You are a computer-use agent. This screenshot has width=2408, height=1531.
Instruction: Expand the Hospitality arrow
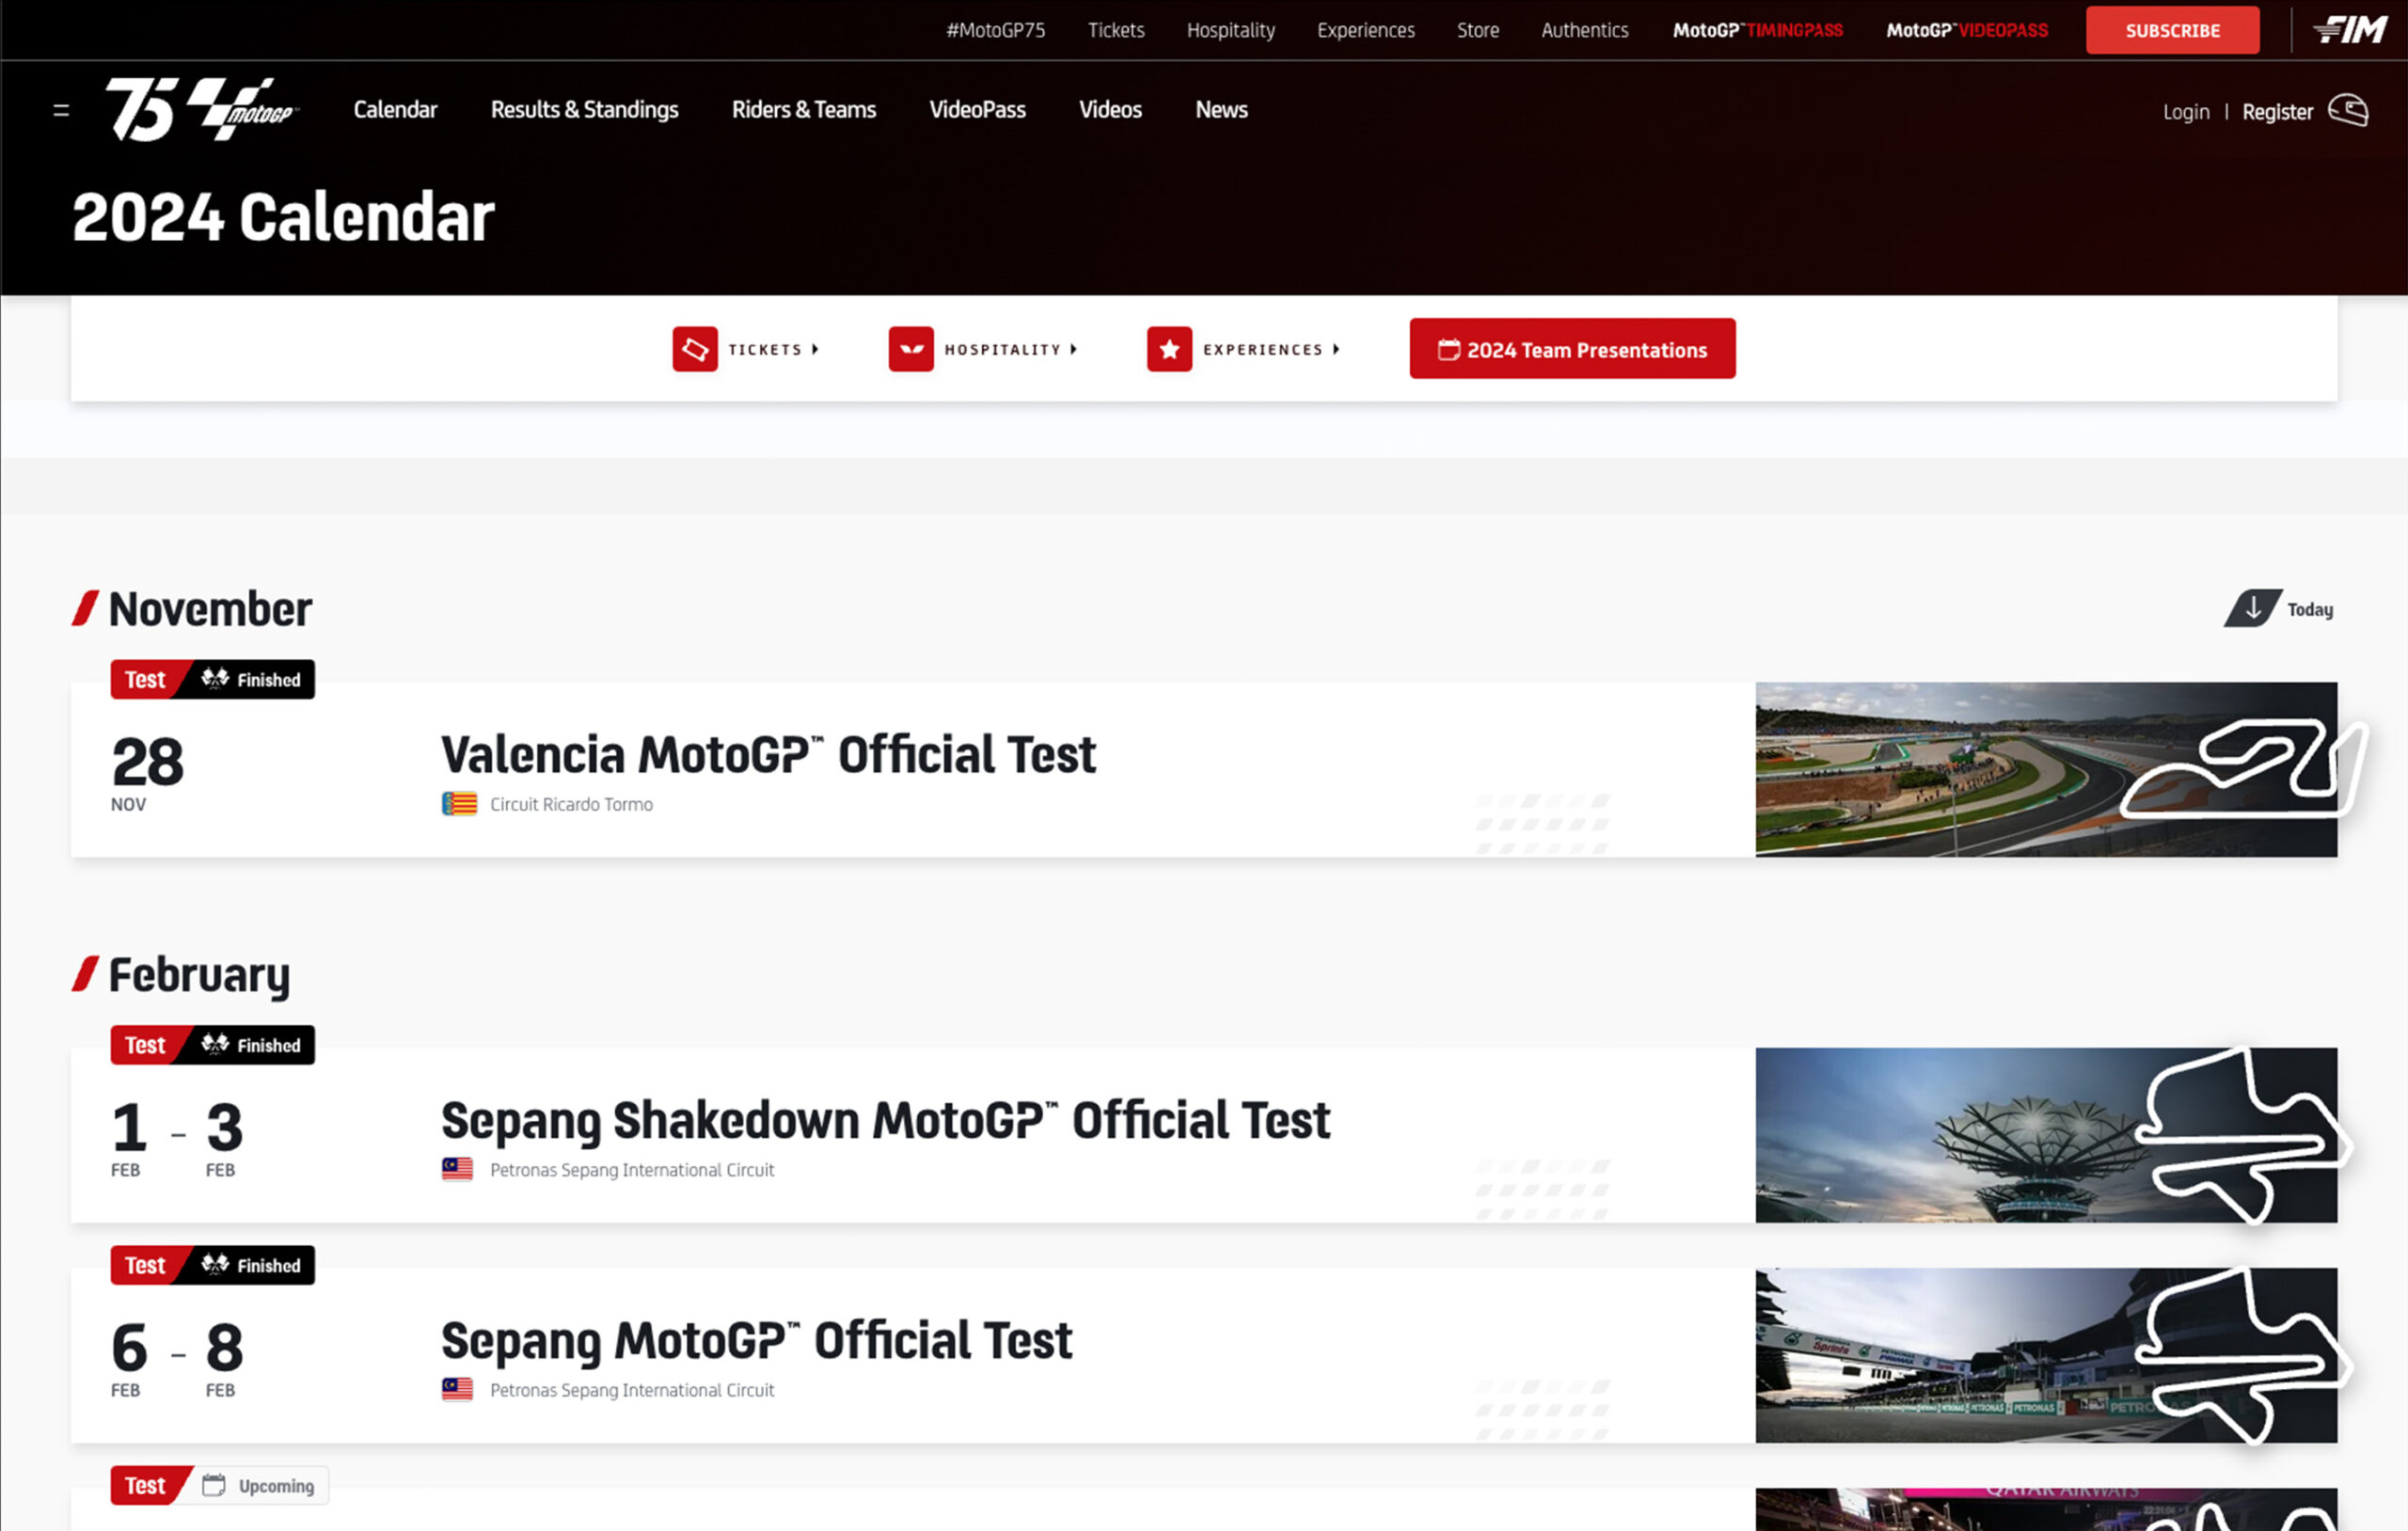[x=1074, y=349]
